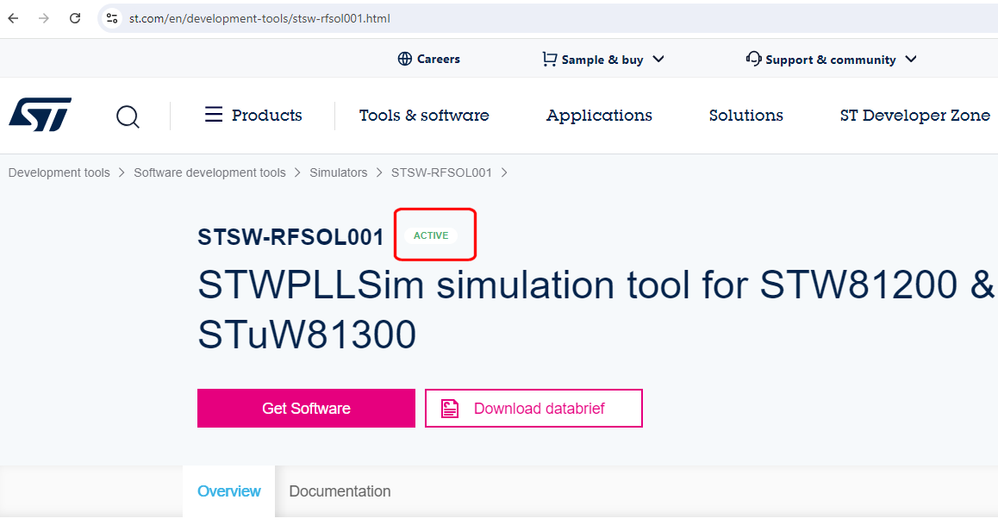
Task: Click the headset support icon
Action: pyautogui.click(x=754, y=59)
